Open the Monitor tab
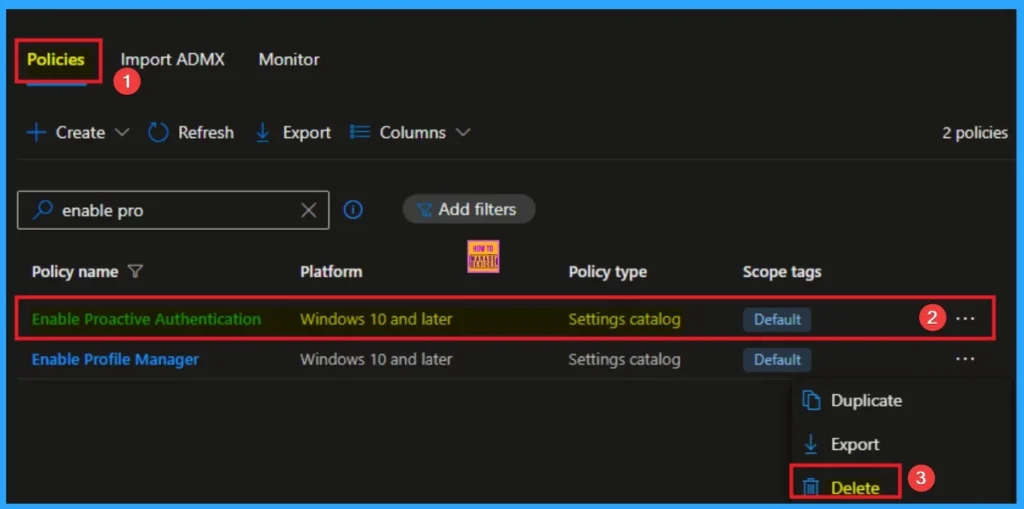1024x509 pixels. point(289,59)
